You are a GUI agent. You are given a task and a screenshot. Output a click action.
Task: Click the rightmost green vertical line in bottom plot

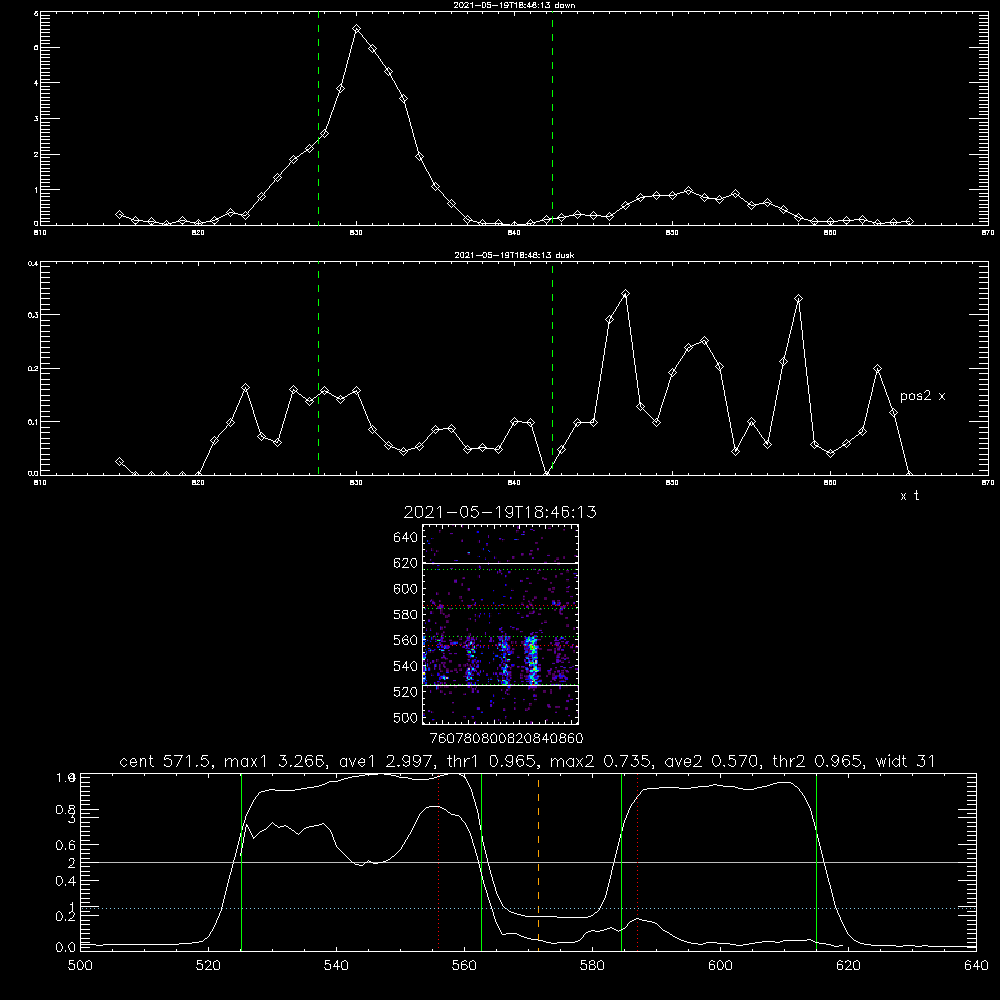(816, 861)
